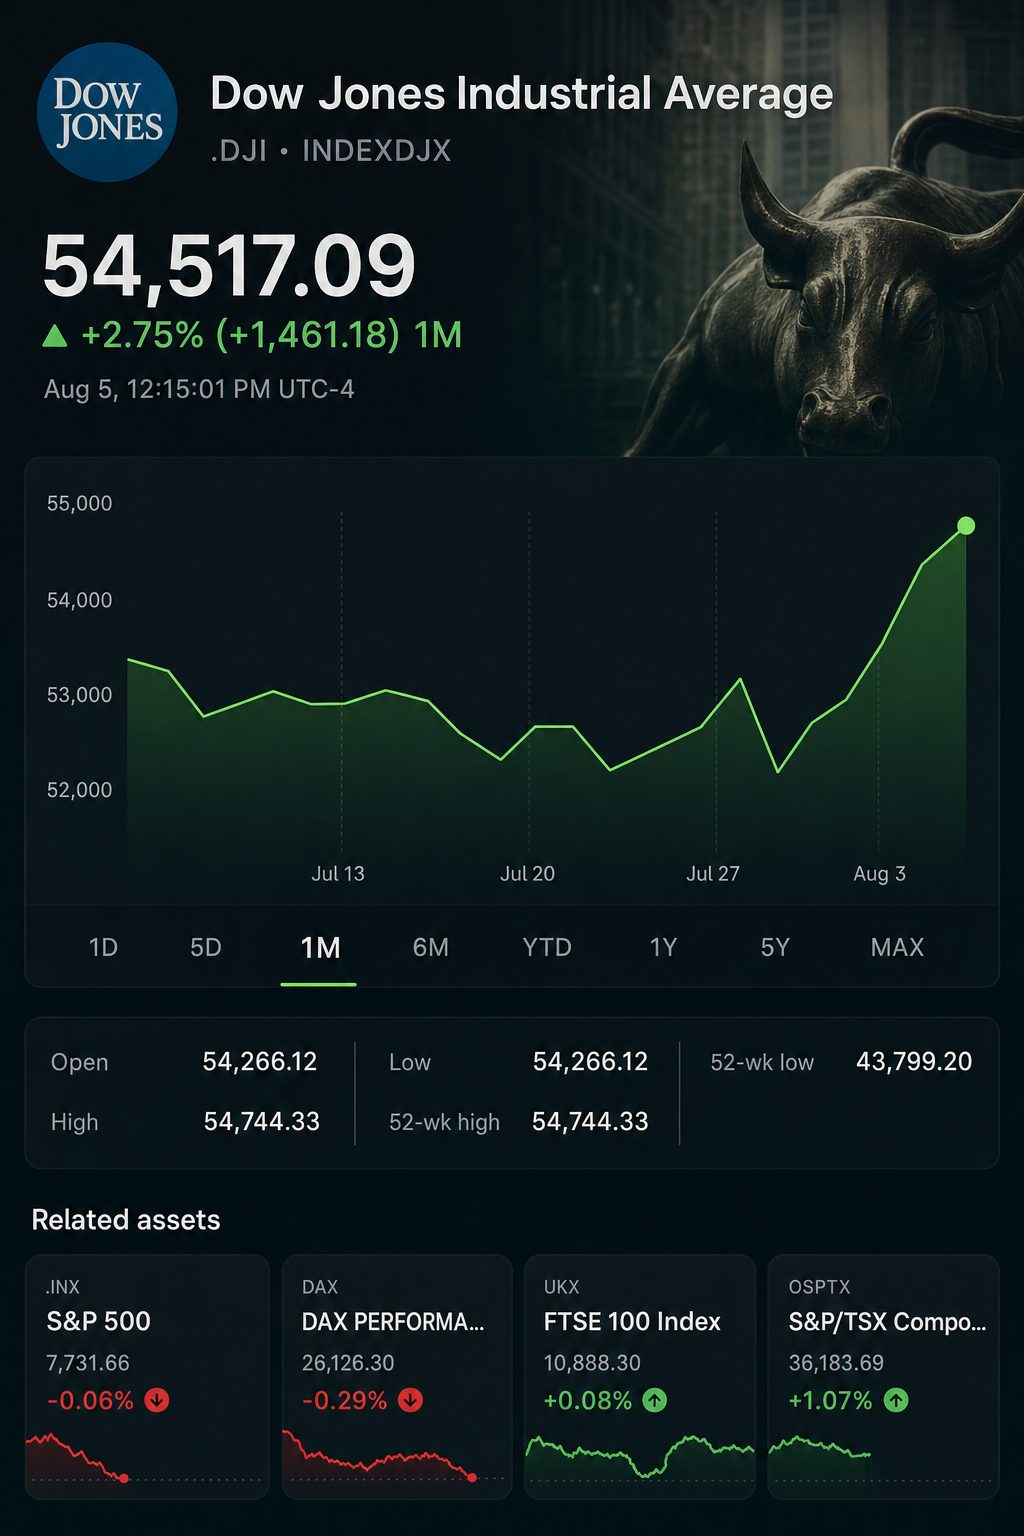Click the Aug 3 date label on chart
Viewport: 1024px width, 1536px height.
(x=879, y=873)
